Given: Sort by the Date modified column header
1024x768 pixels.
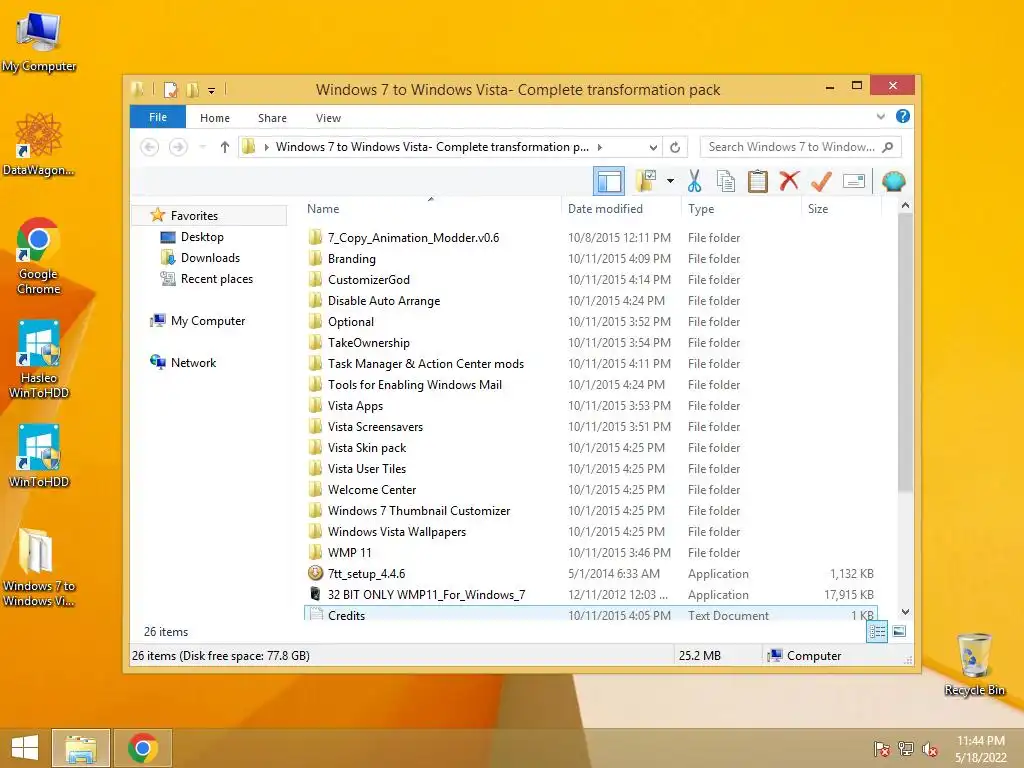Looking at the screenshot, I should click(x=621, y=209).
